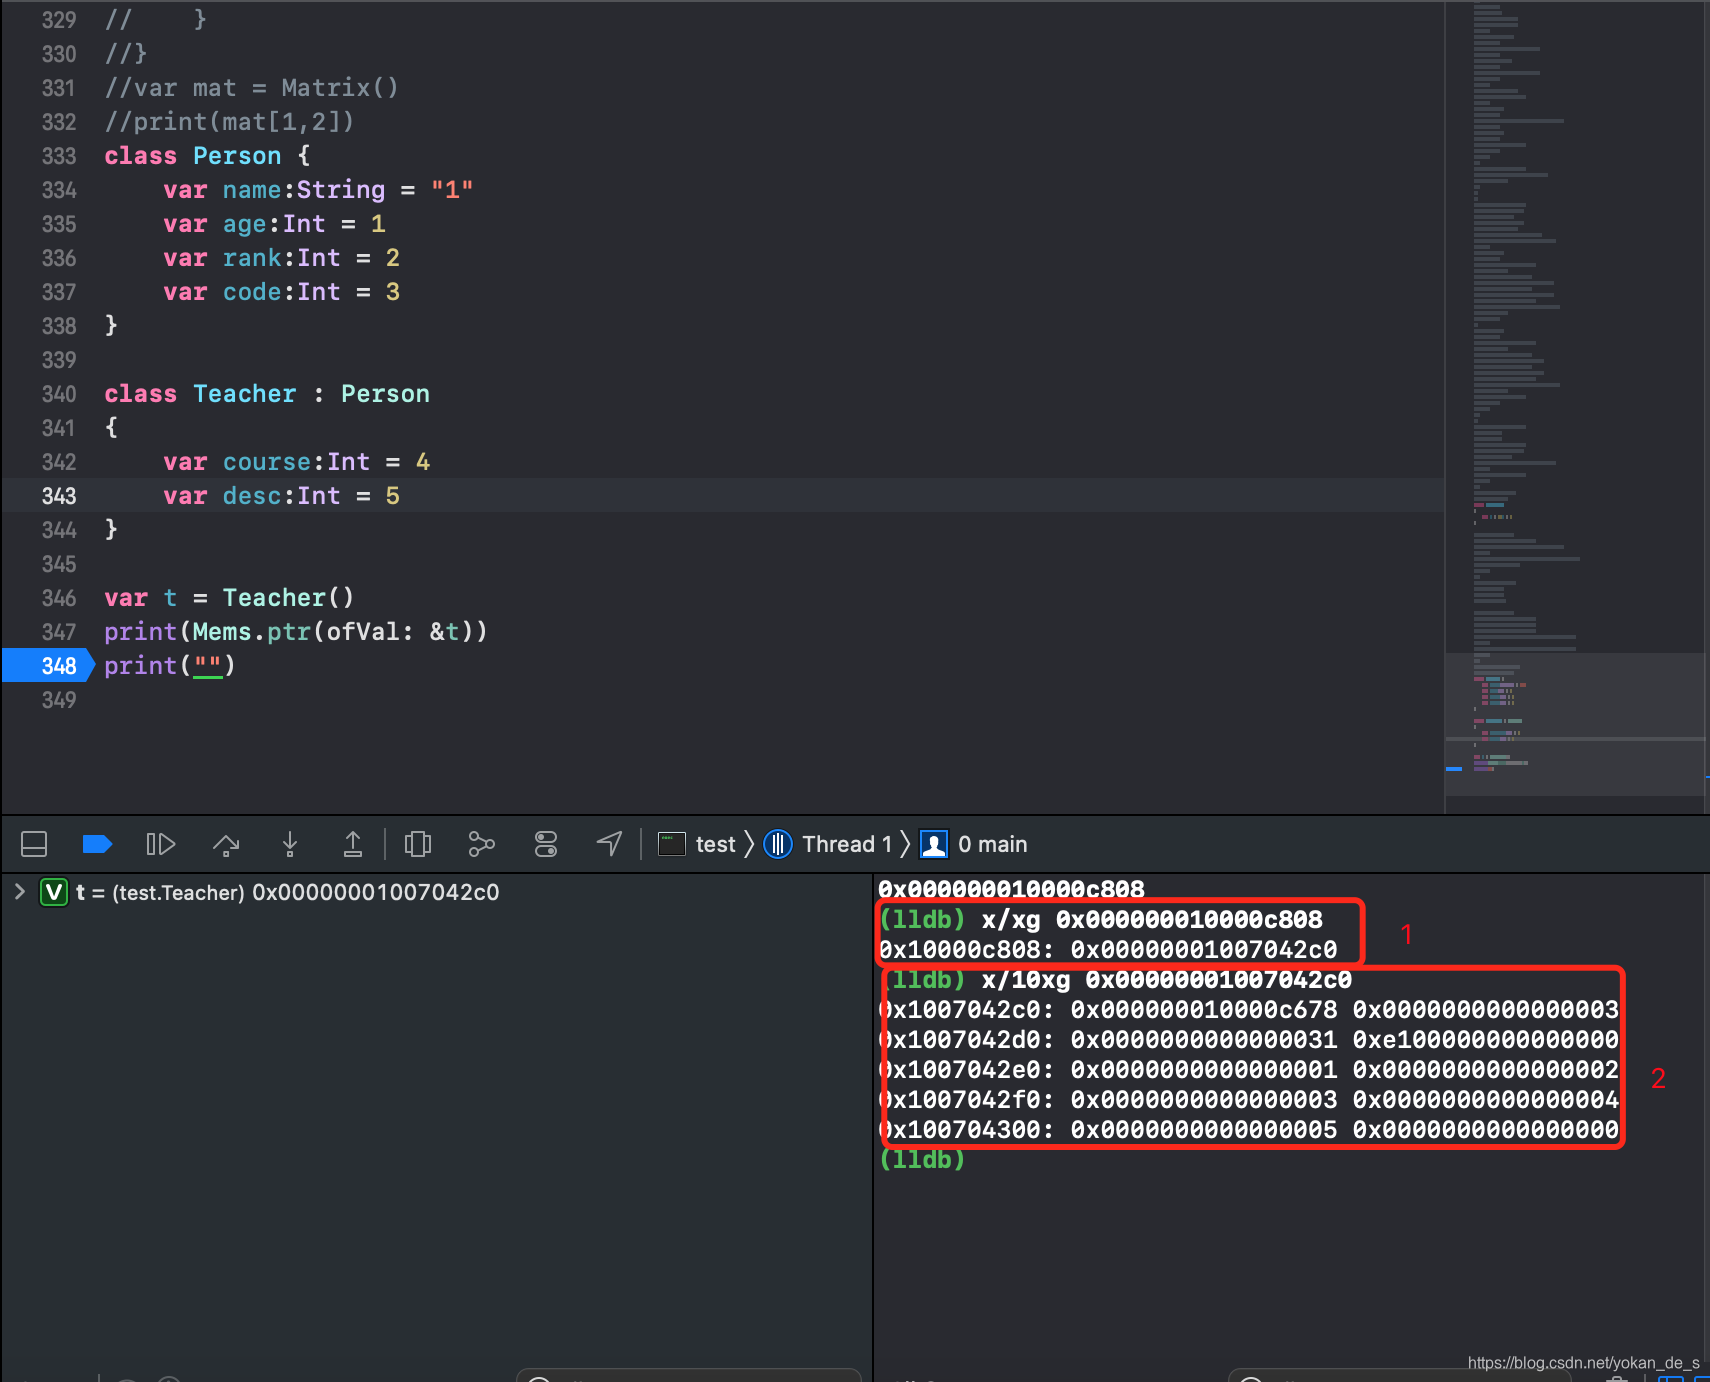This screenshot has height=1382, width=1710.
Task: Open the Thread 1 jump bar menu
Action: click(x=845, y=844)
